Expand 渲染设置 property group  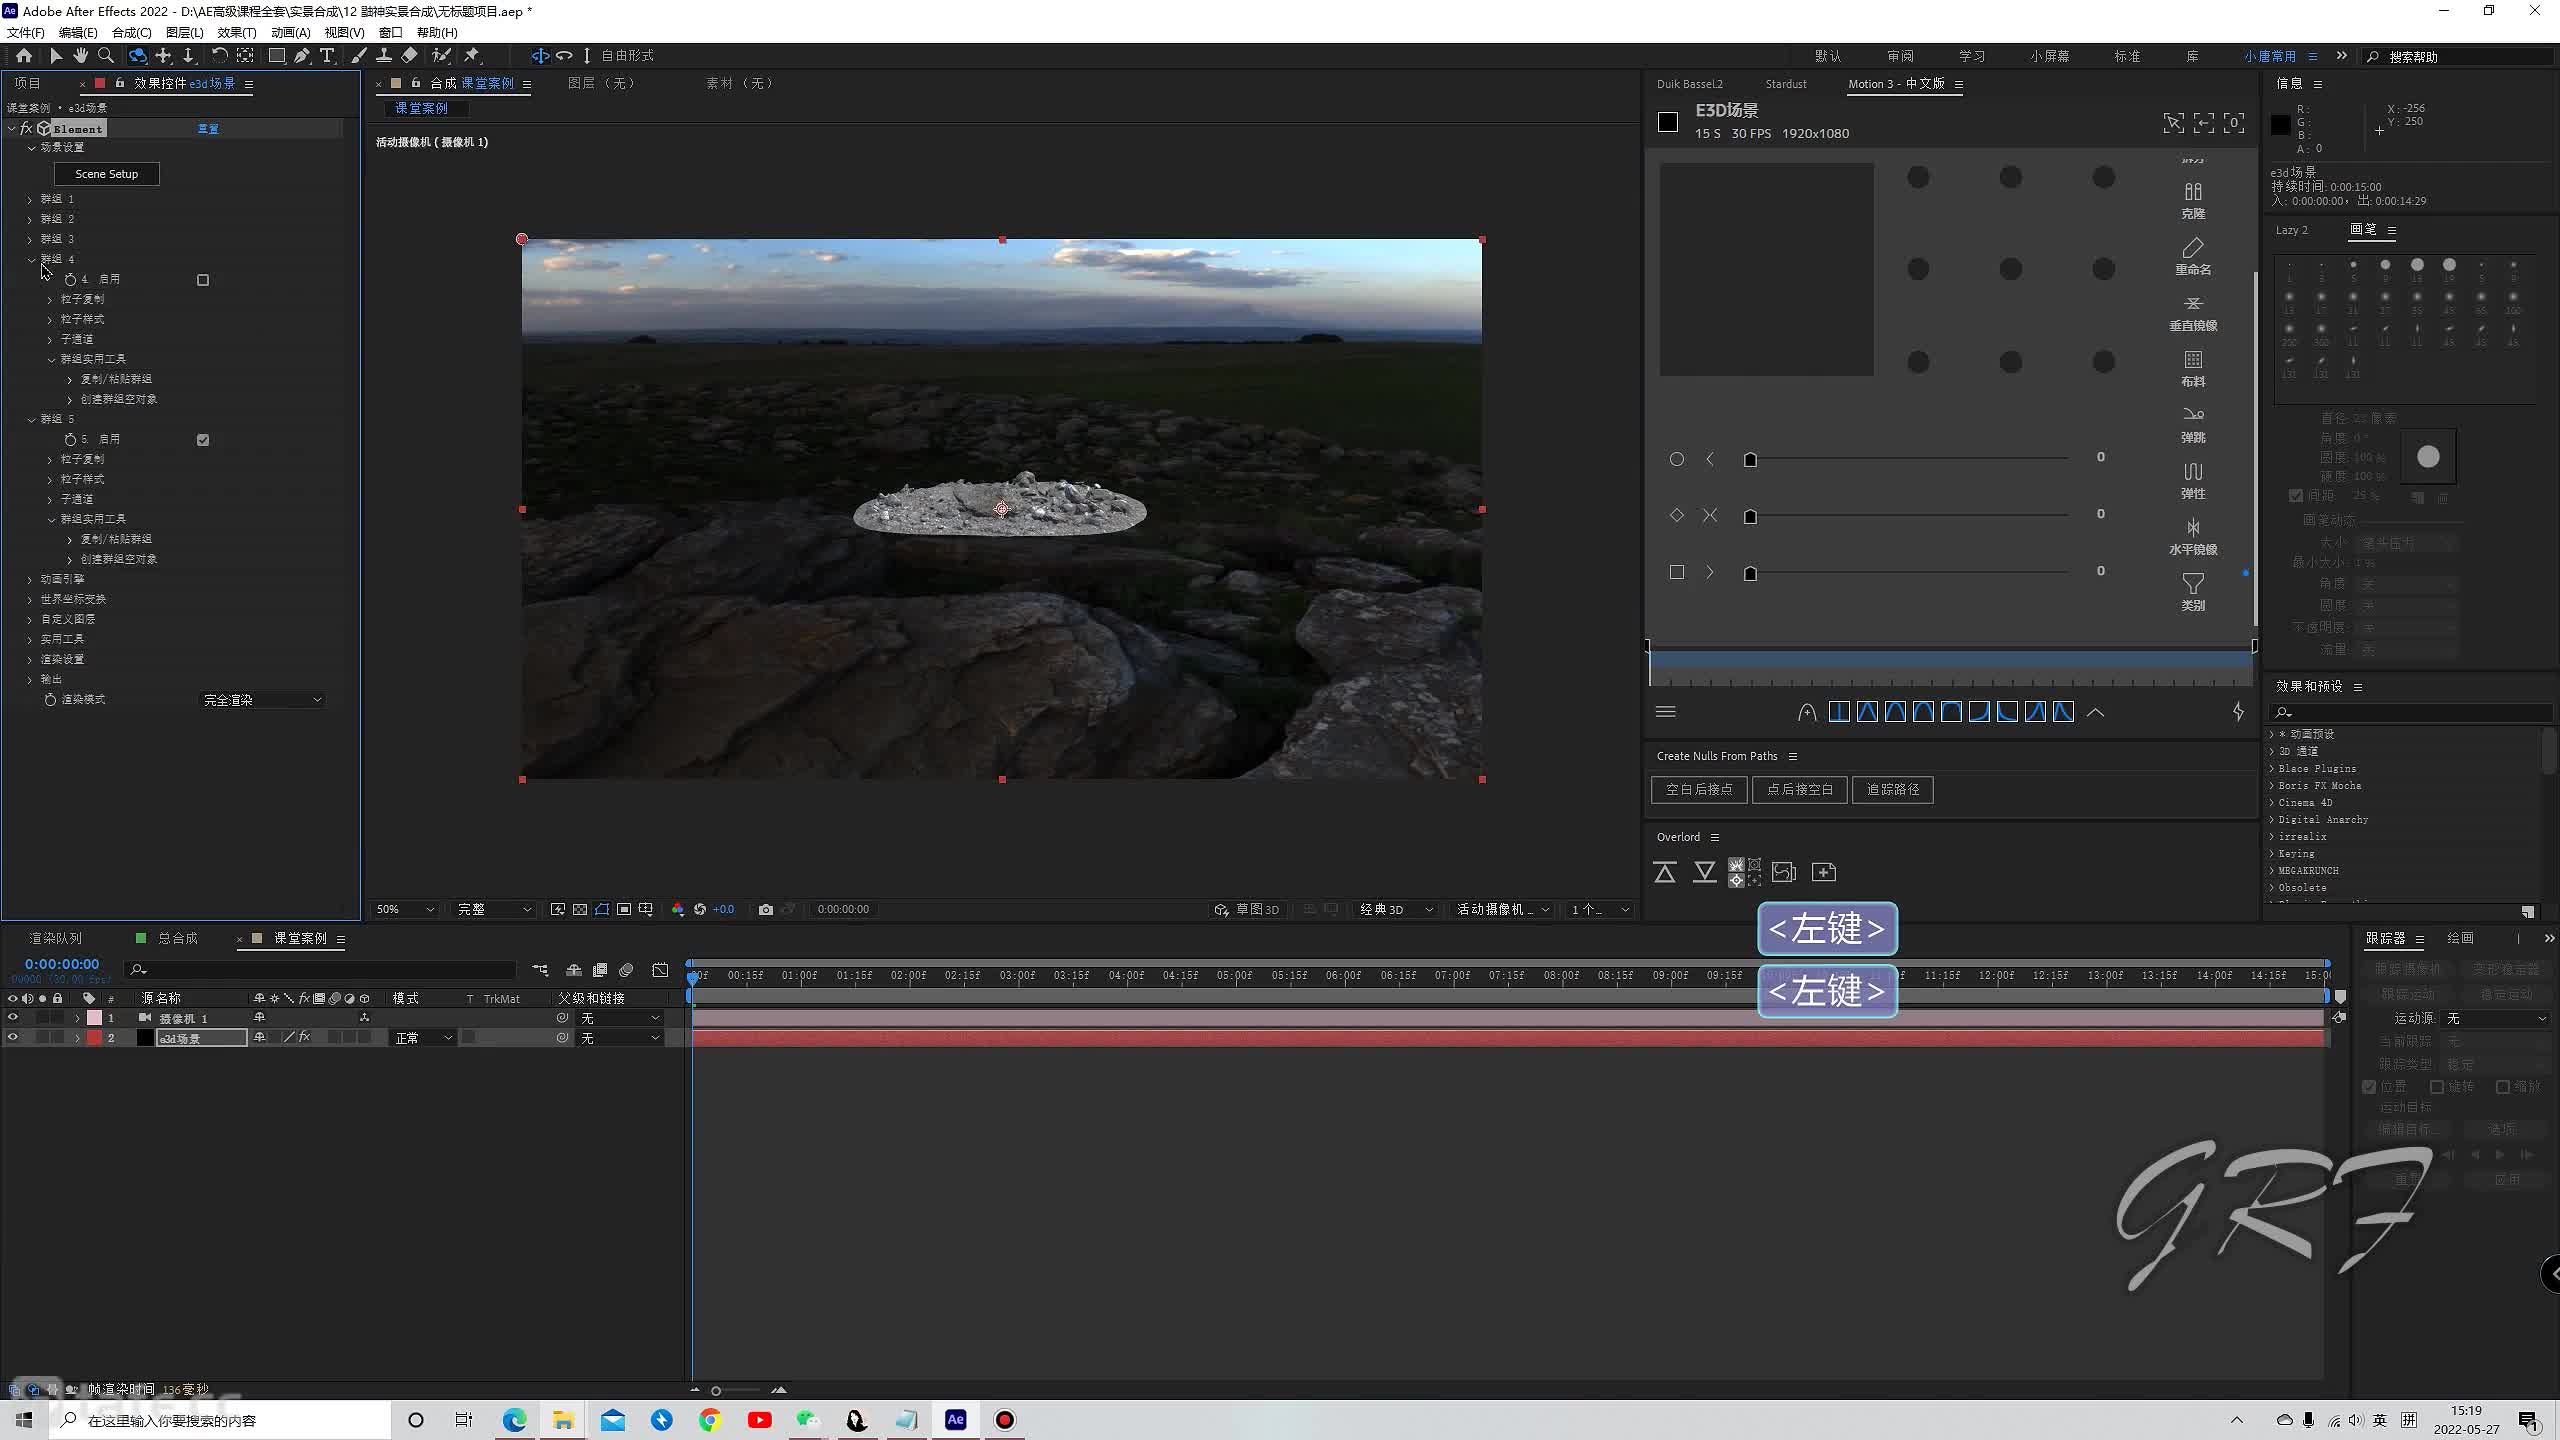30,660
